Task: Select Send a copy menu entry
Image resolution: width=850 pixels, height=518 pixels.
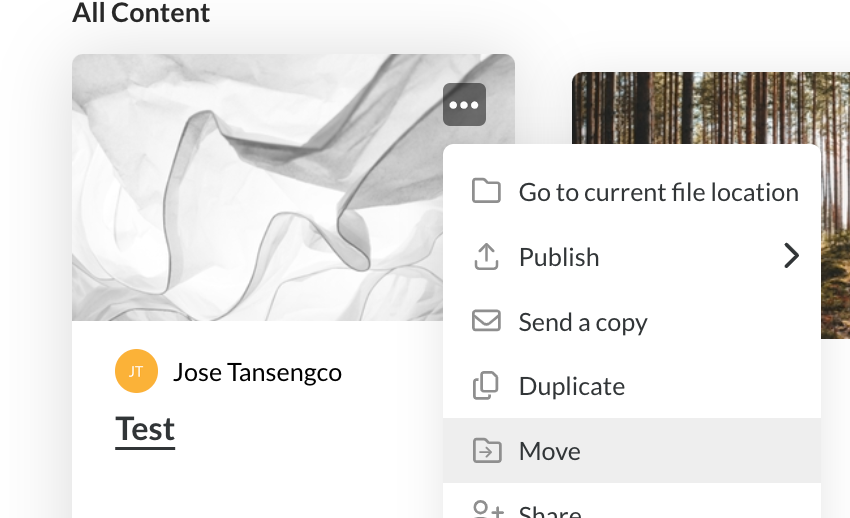Action: 583,322
